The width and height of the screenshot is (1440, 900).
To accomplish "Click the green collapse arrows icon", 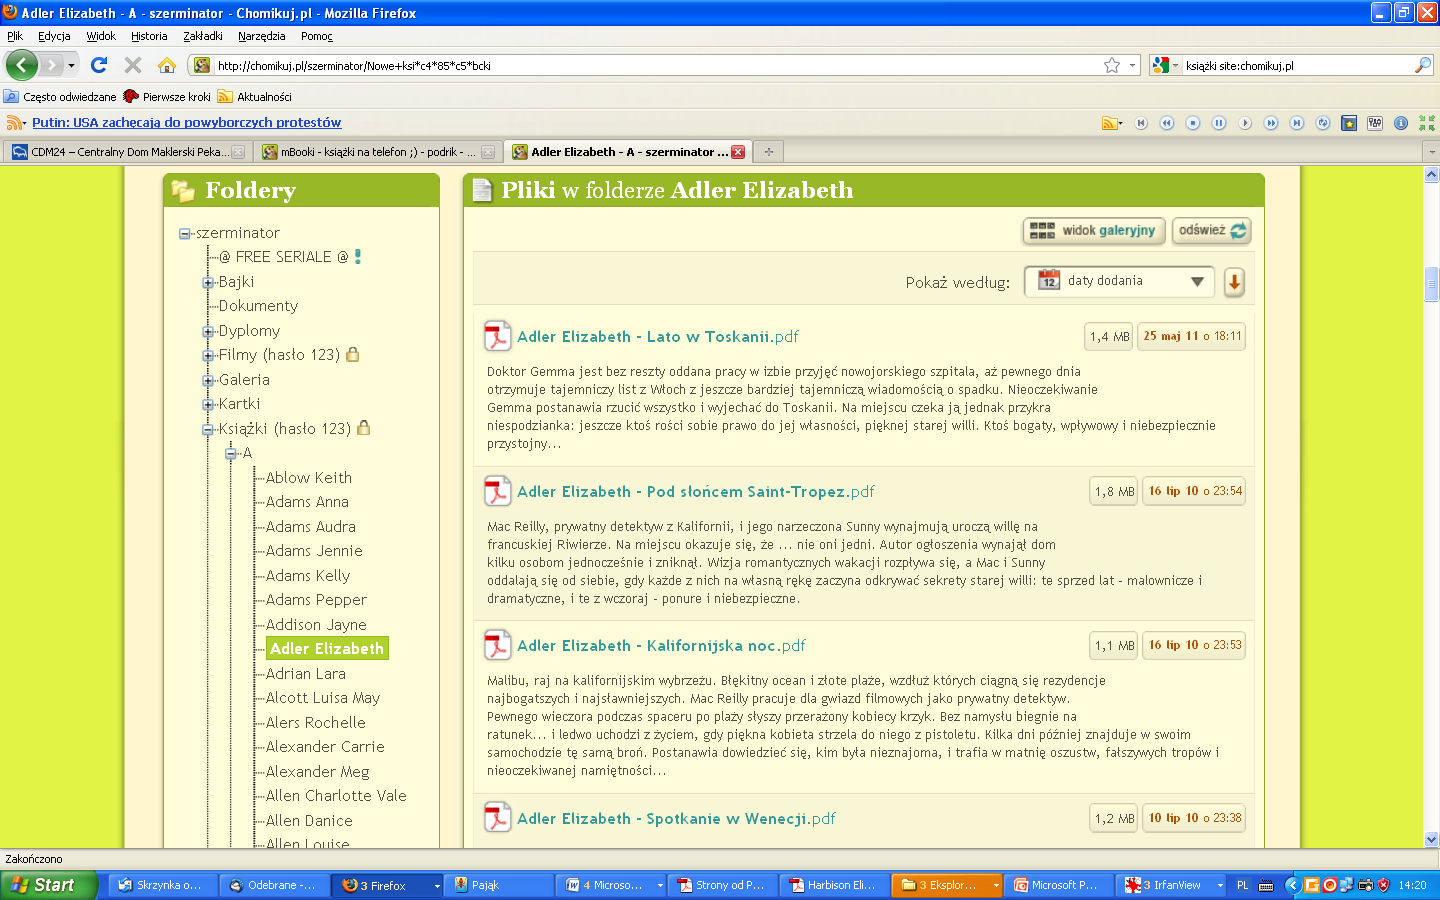I will (x=1427, y=123).
